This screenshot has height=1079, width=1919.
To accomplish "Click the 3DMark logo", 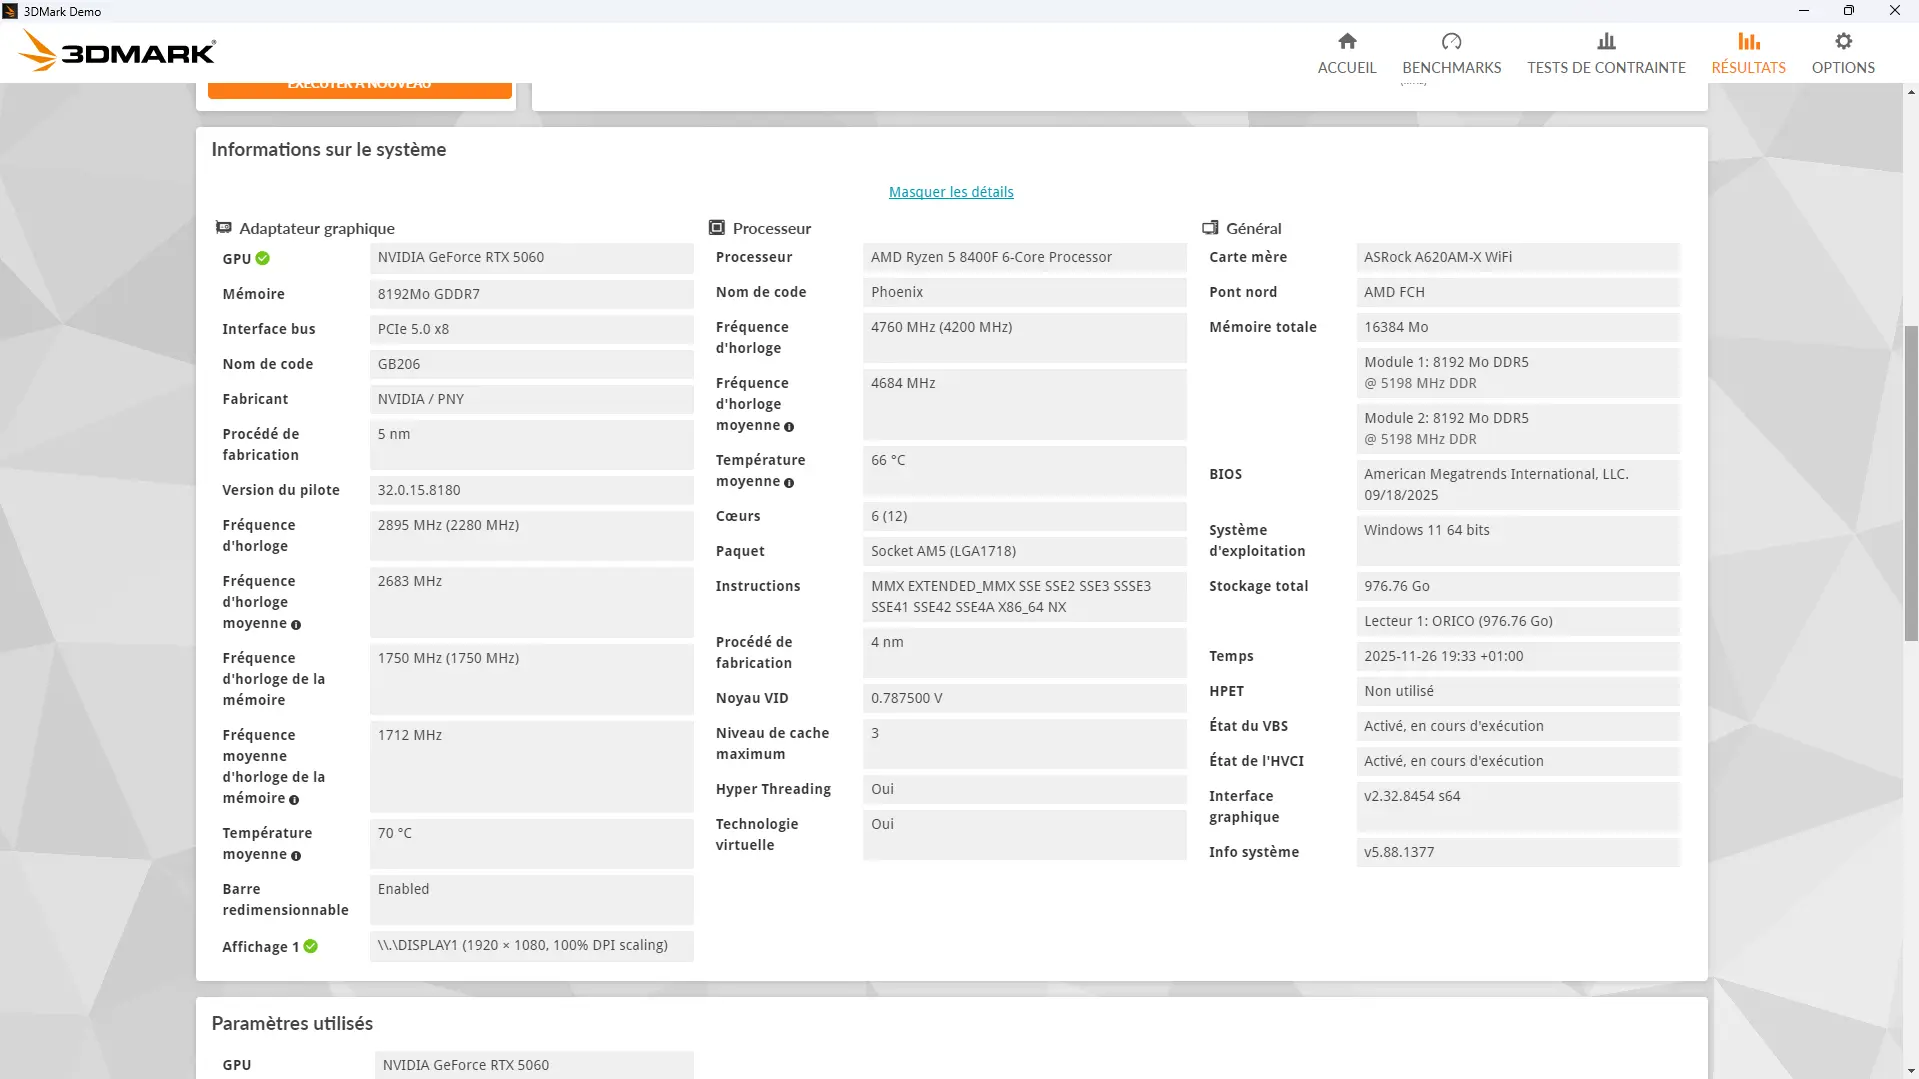I will tap(118, 51).
